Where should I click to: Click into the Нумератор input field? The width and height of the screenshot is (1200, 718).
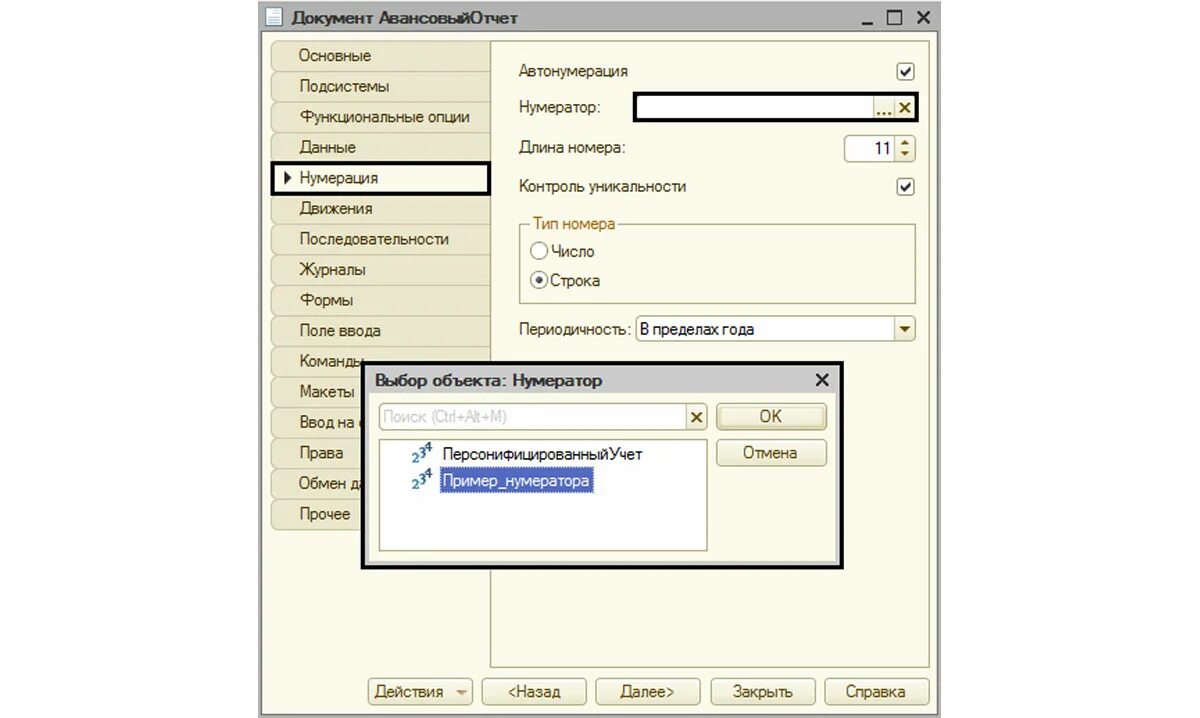pyautogui.click(x=755, y=107)
